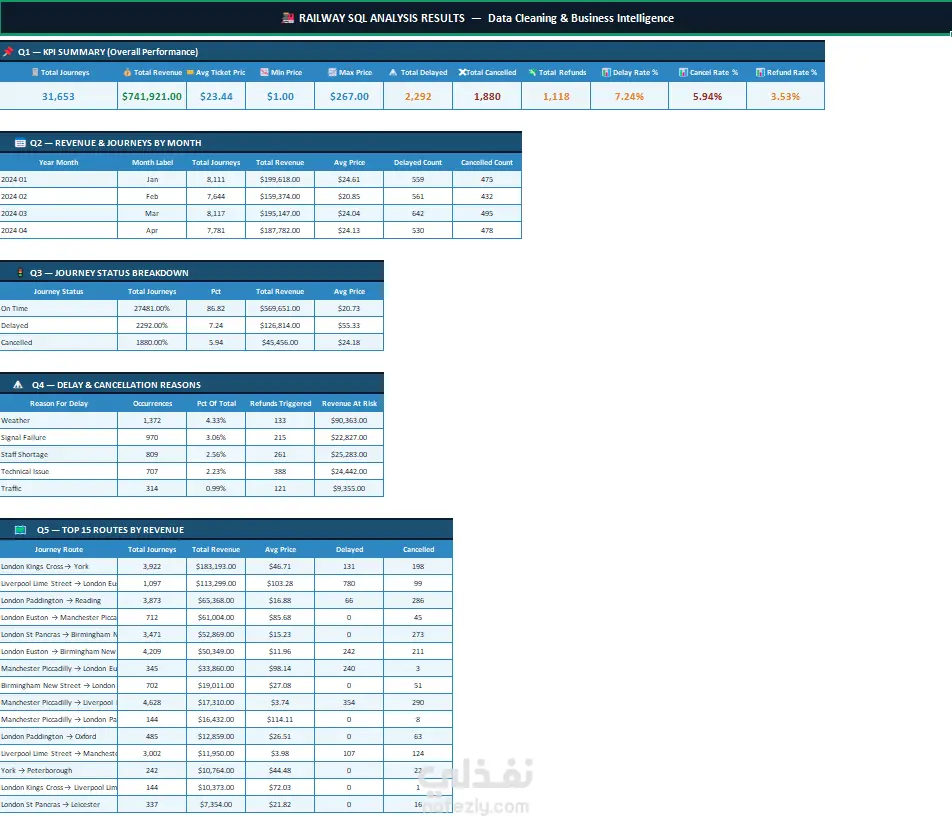Click the icon next to Total Journeys KPI header

(x=35, y=72)
